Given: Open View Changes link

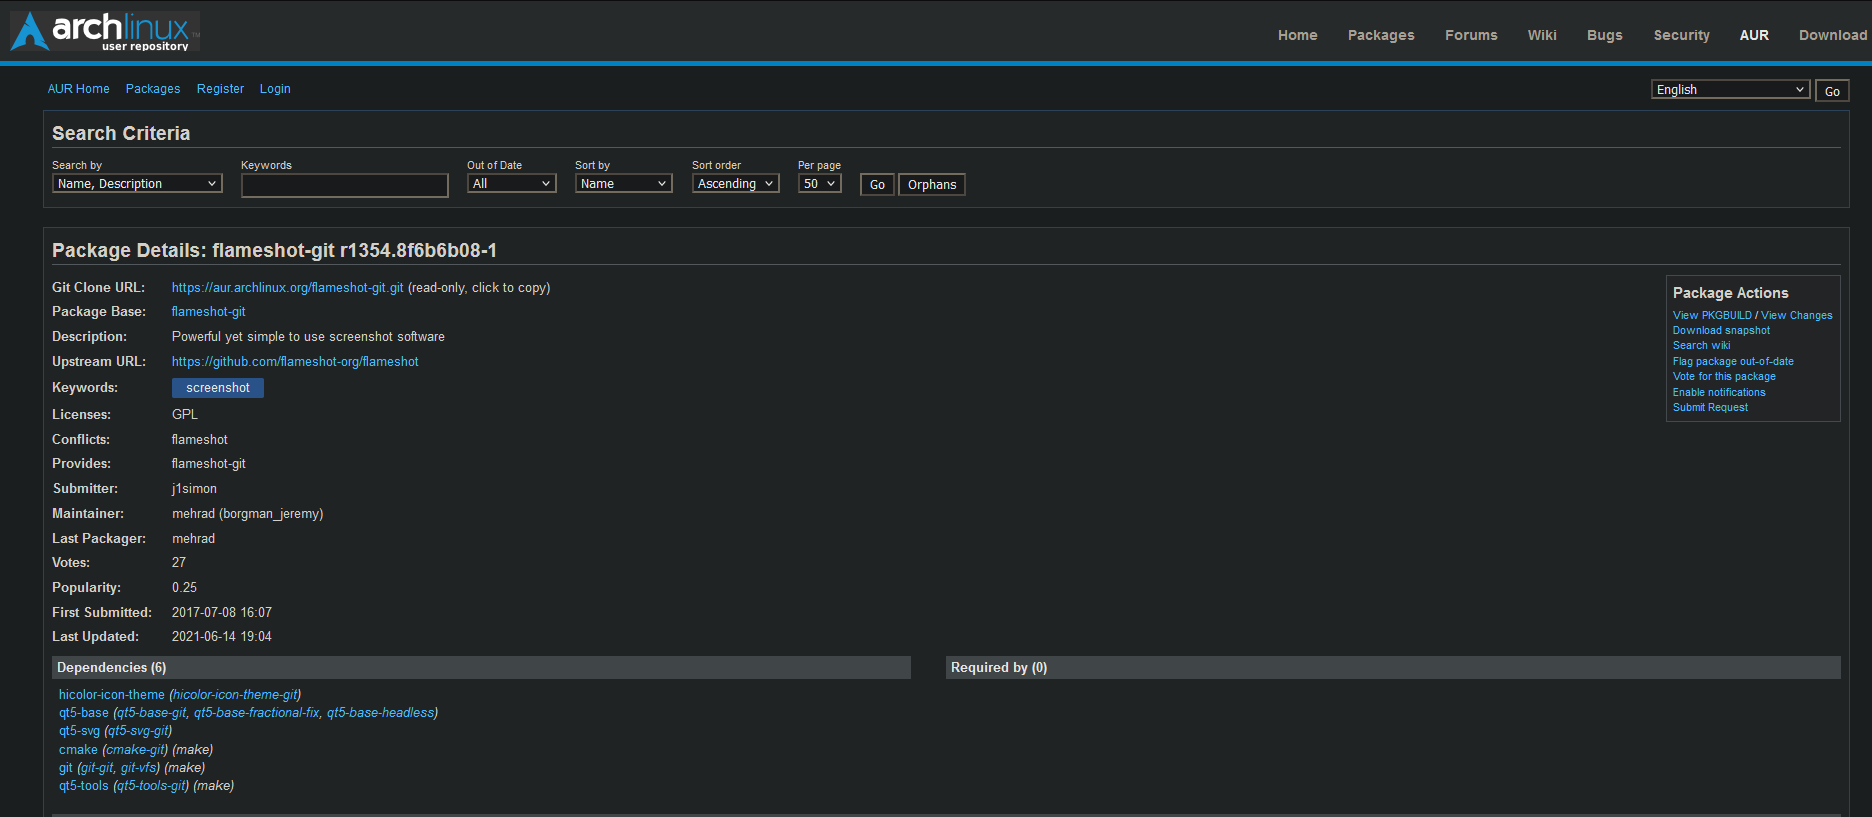Looking at the screenshot, I should pos(1797,315).
